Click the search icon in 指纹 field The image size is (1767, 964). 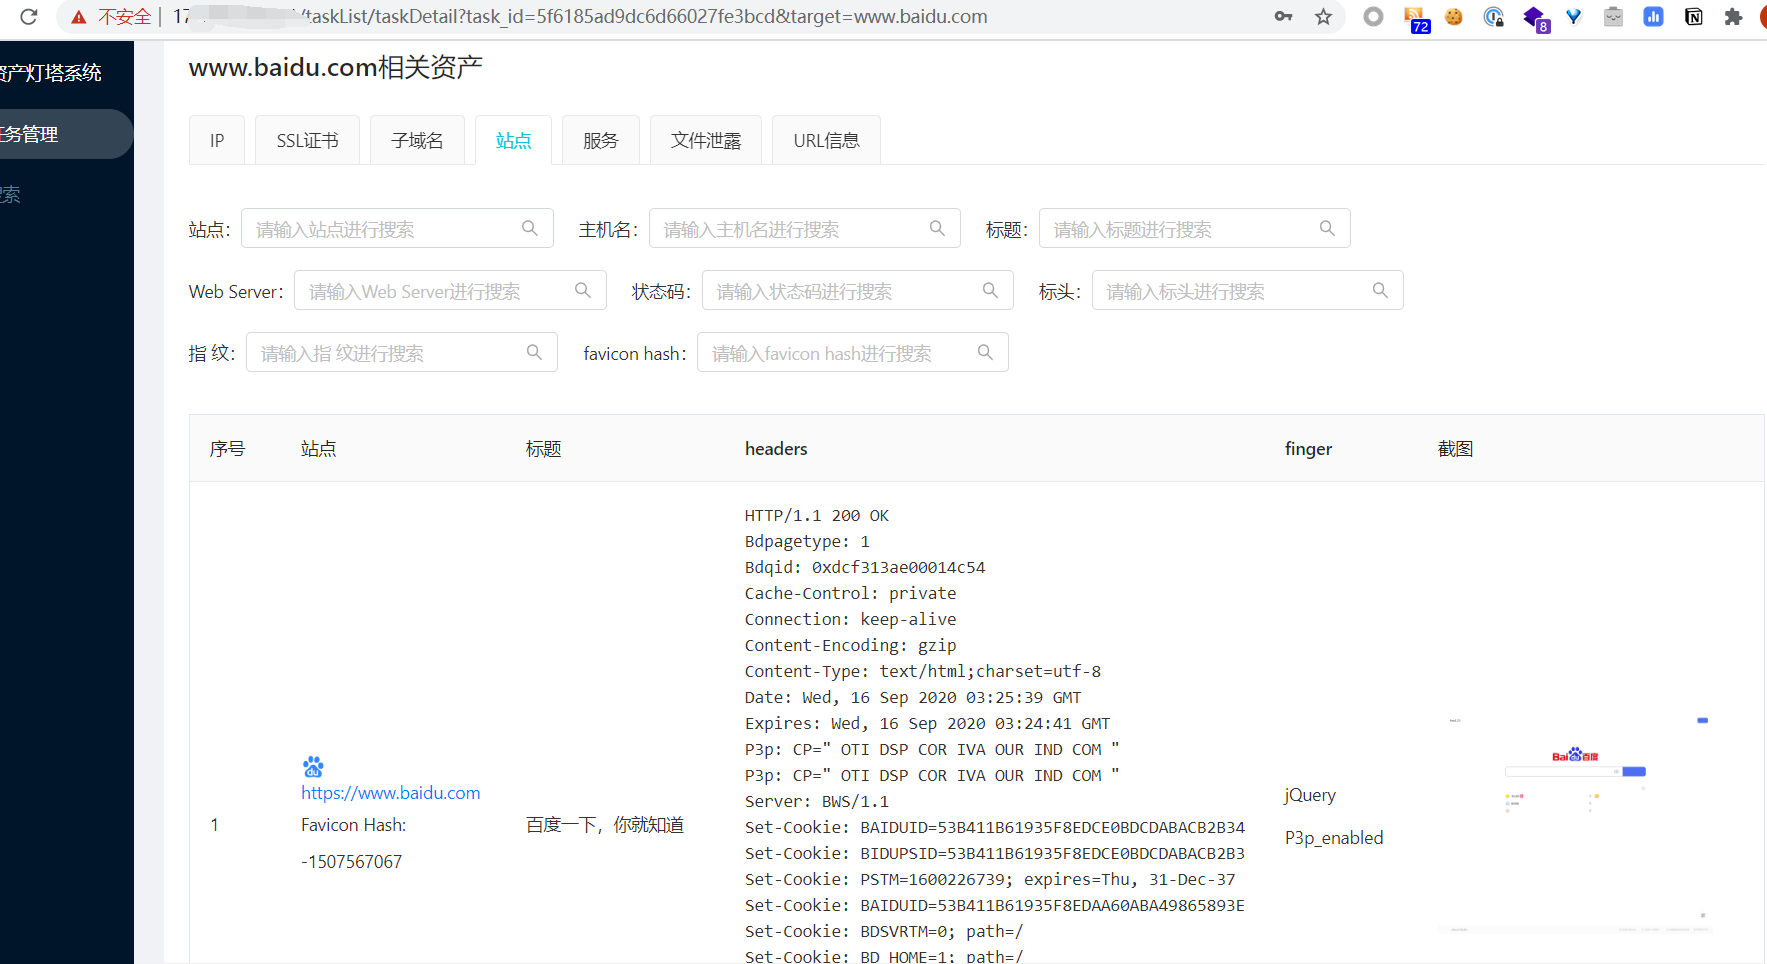(534, 352)
